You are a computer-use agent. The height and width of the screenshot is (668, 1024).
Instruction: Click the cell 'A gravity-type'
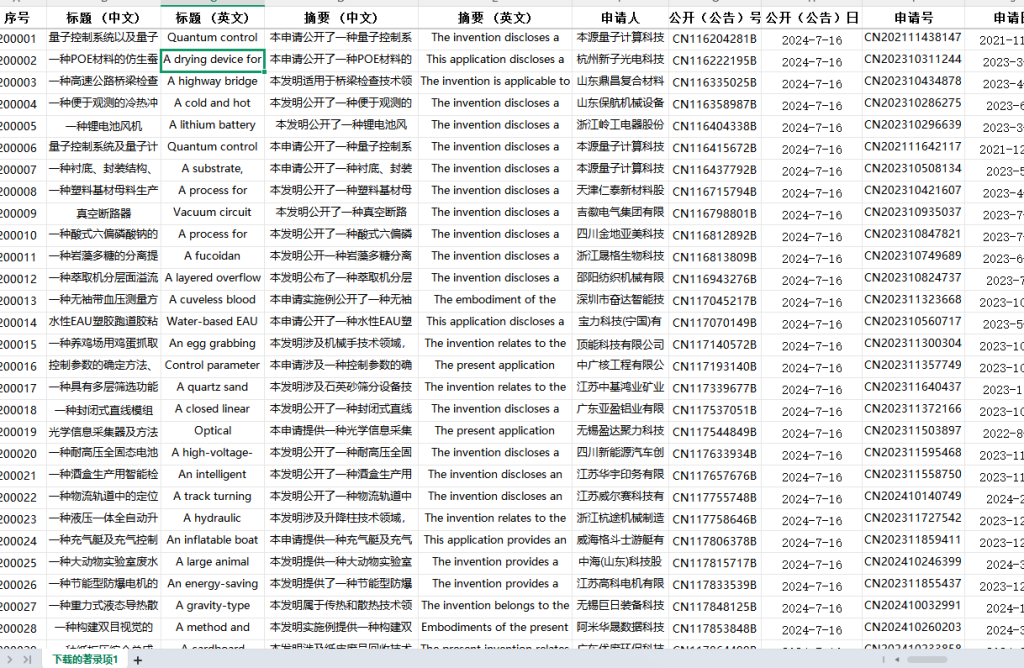[x=212, y=606]
